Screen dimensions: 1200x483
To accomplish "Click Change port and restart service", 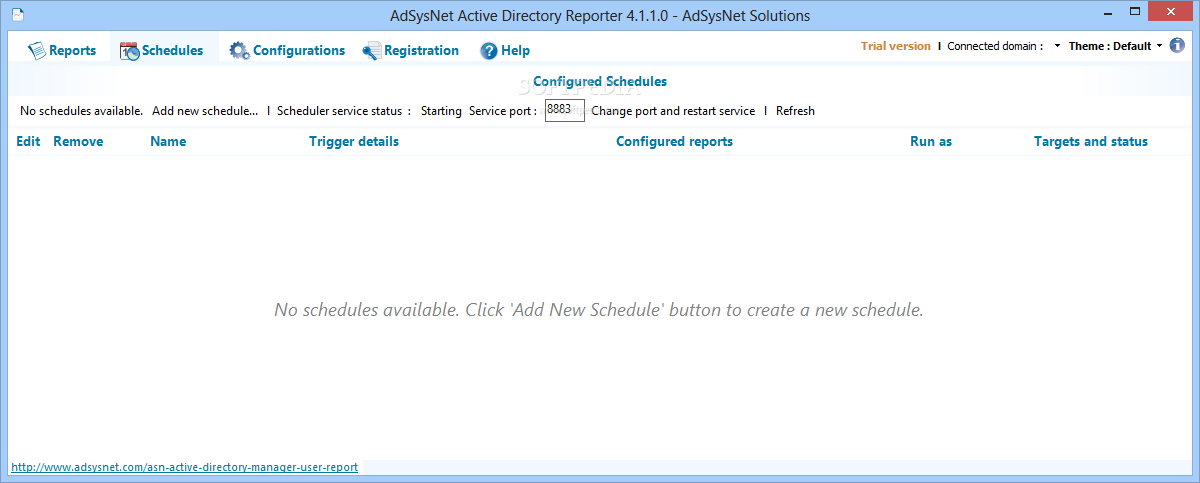I will coord(673,111).
